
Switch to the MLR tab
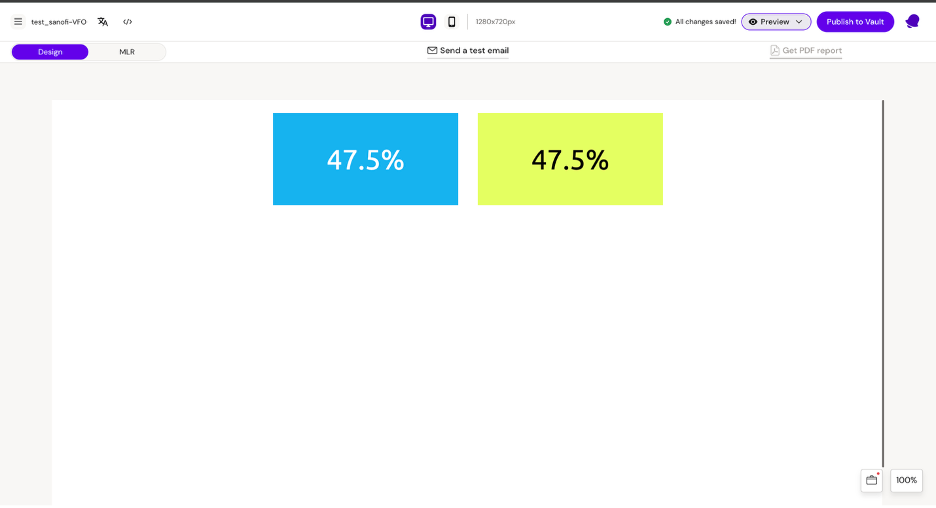[x=127, y=52]
